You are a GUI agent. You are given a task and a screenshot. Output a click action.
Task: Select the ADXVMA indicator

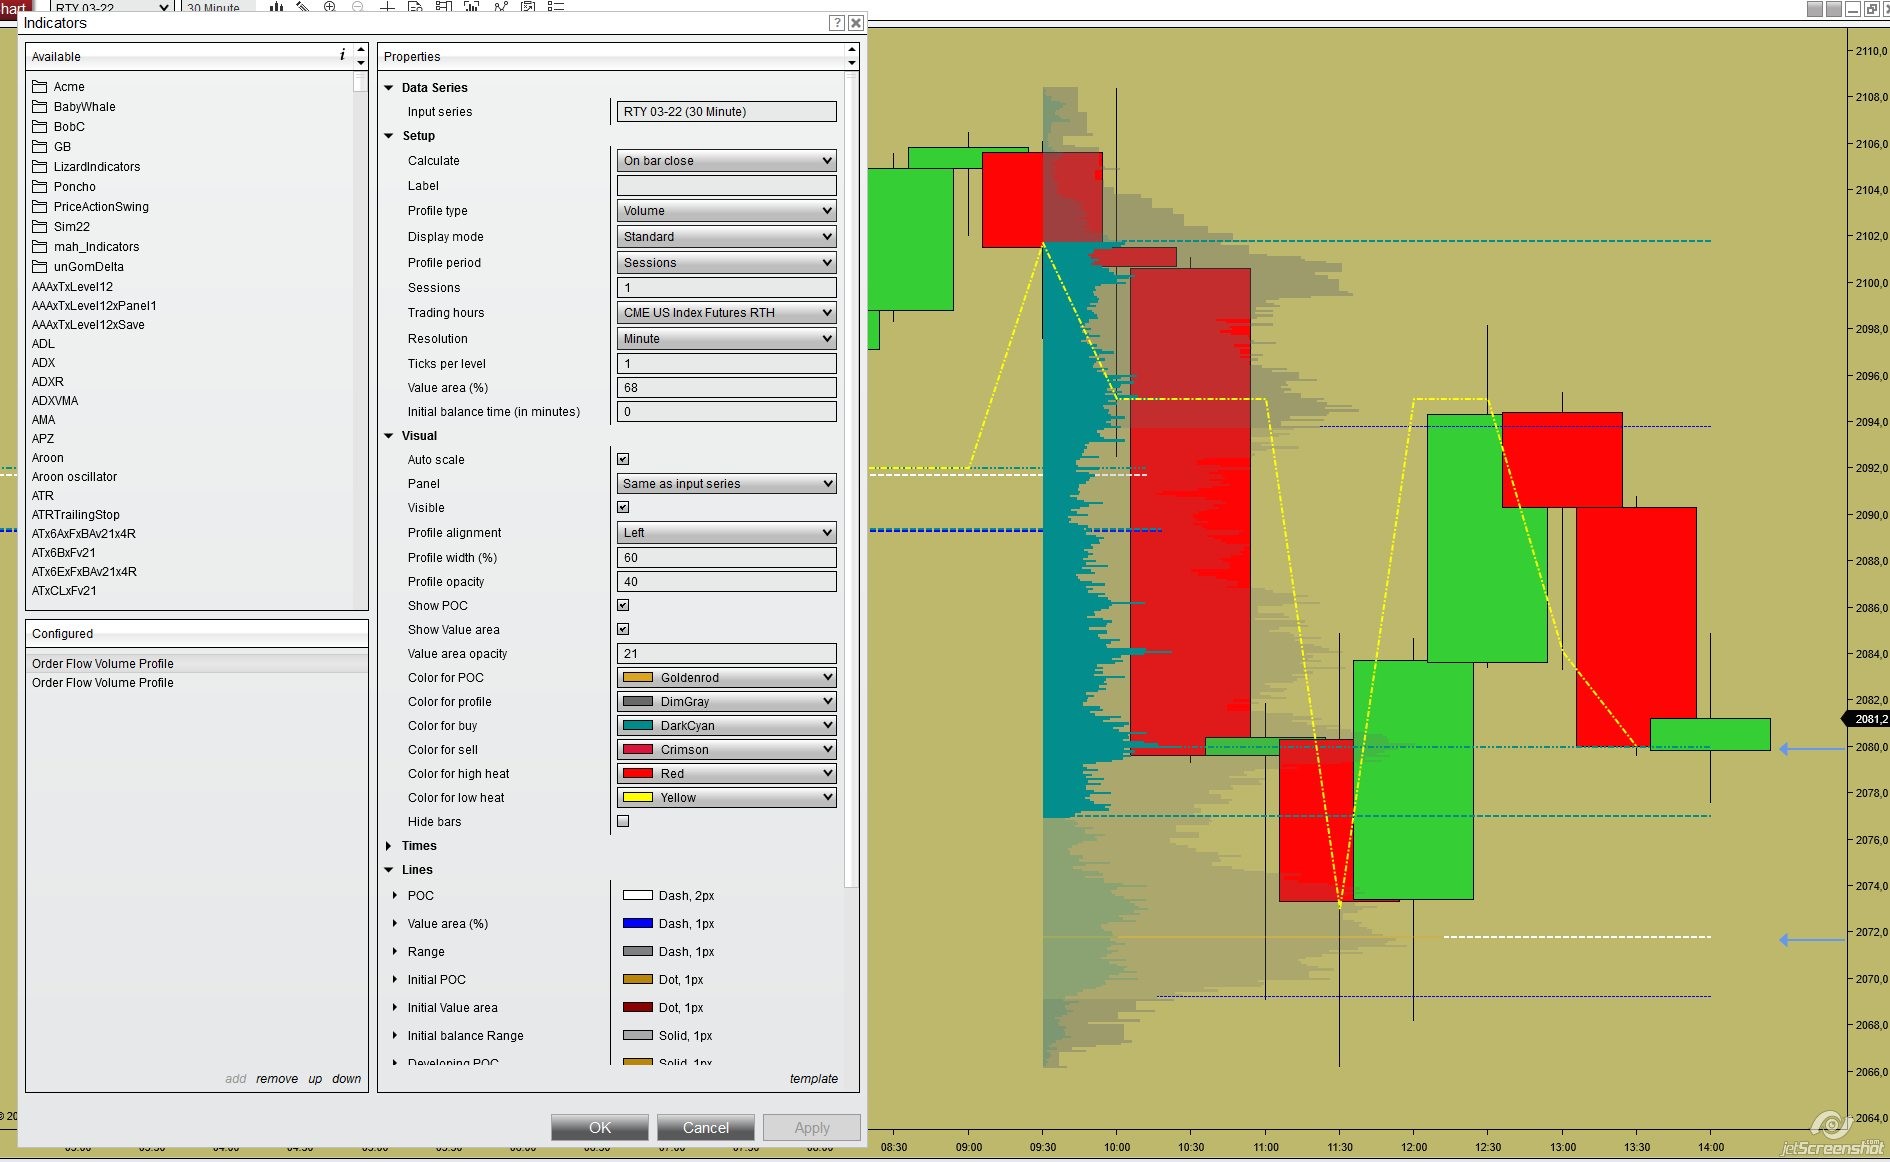pyautogui.click(x=55, y=400)
